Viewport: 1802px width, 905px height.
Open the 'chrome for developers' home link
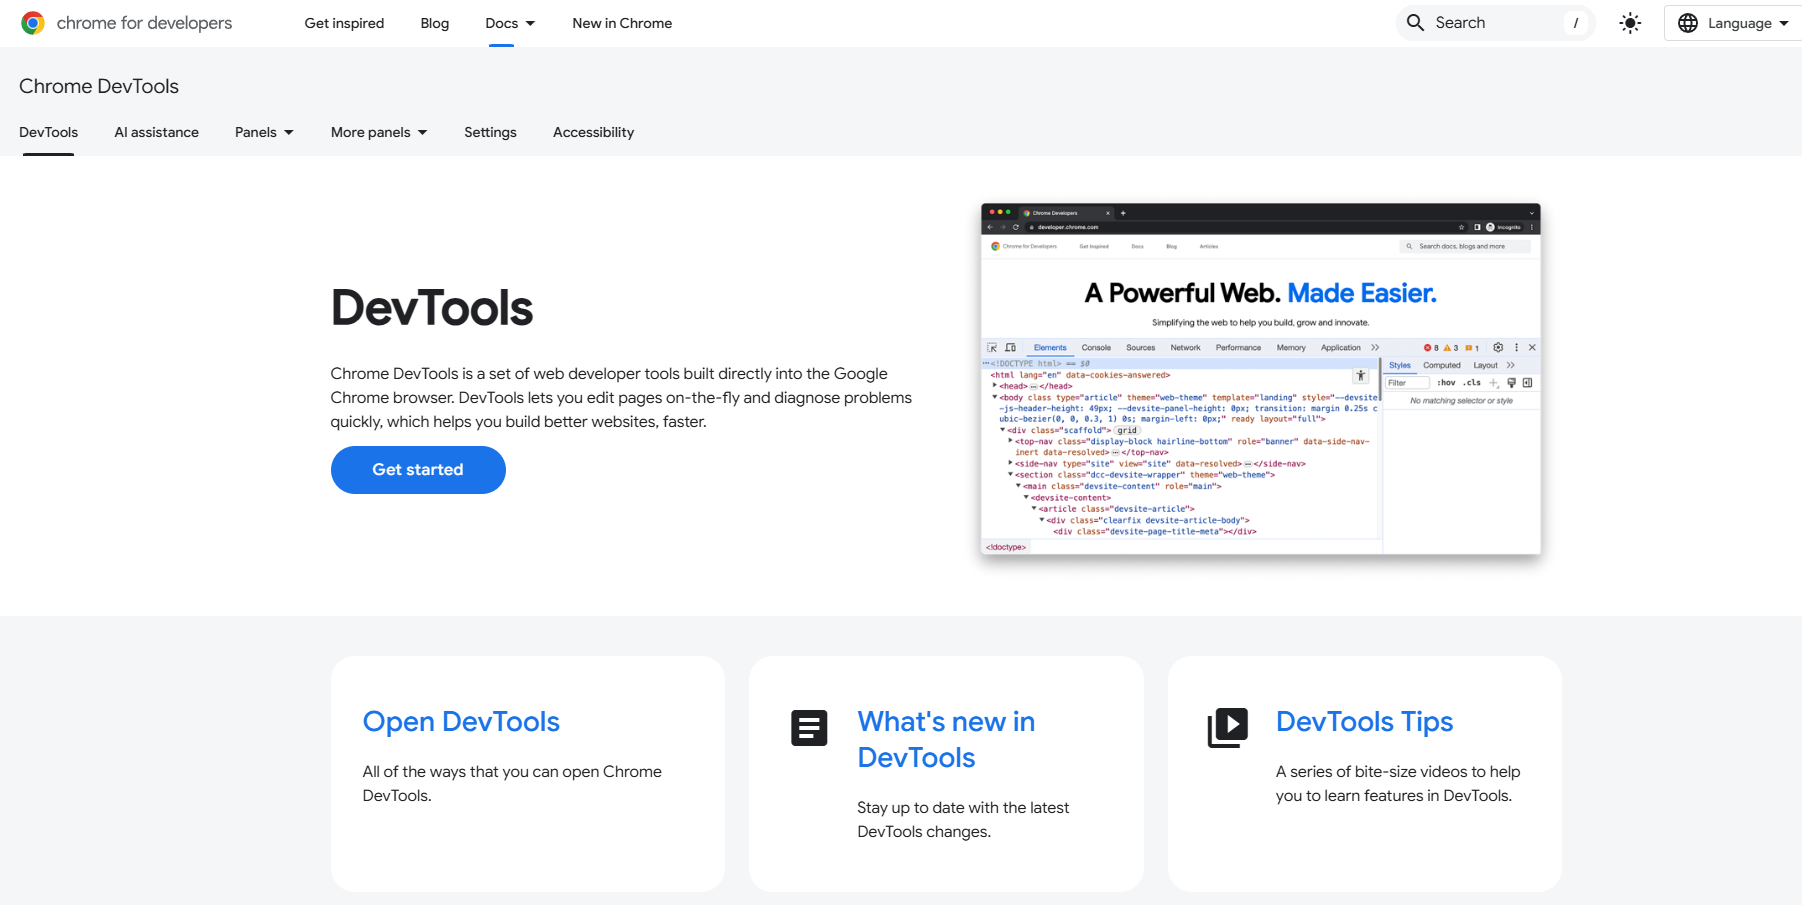pyautogui.click(x=127, y=23)
